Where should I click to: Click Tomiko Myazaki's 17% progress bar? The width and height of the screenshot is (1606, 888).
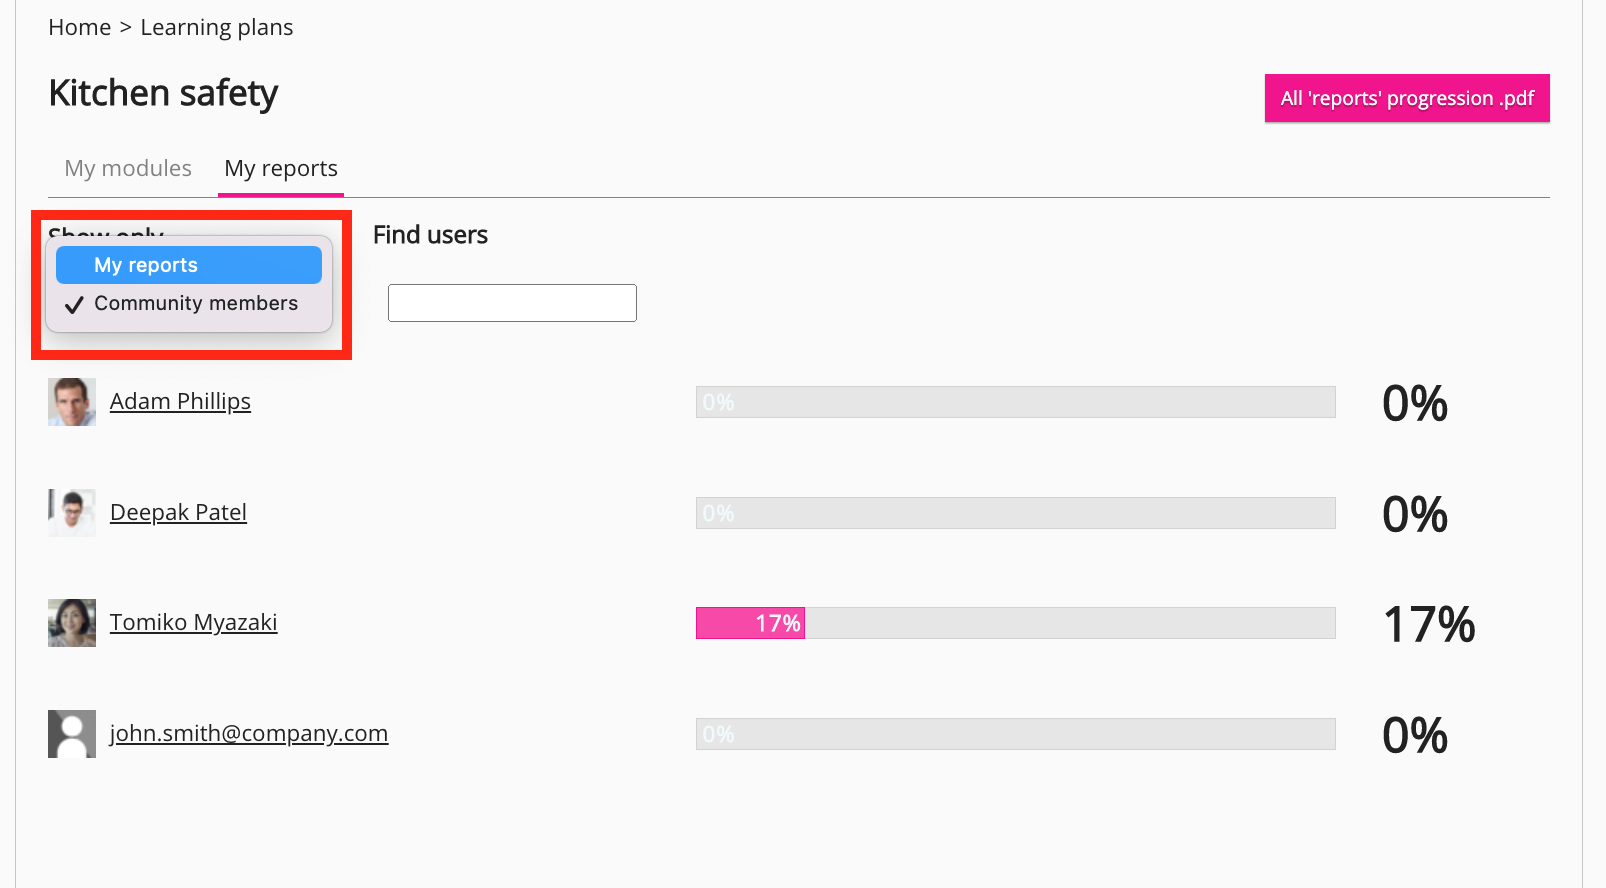click(1015, 623)
